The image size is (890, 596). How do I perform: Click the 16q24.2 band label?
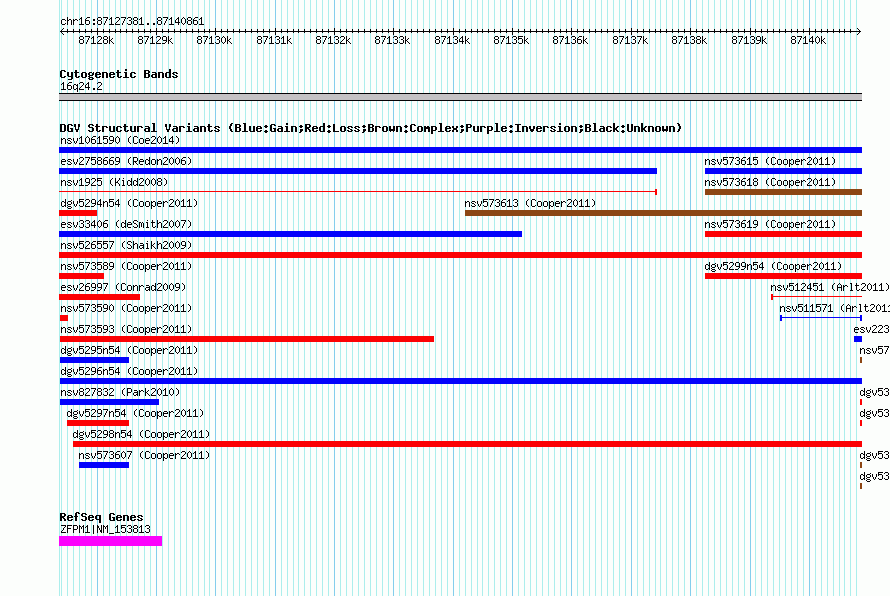pos(81,86)
